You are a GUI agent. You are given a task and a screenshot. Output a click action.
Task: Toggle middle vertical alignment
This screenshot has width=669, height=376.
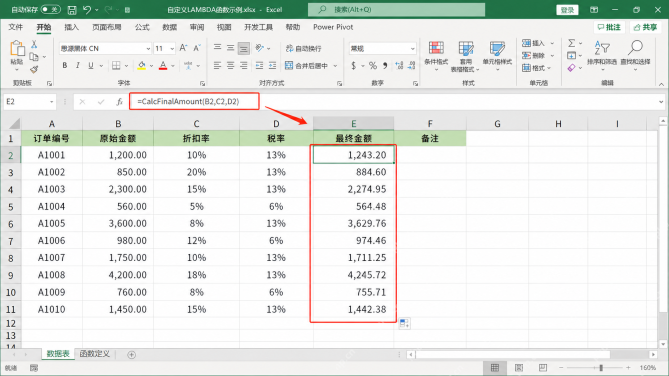click(230, 48)
